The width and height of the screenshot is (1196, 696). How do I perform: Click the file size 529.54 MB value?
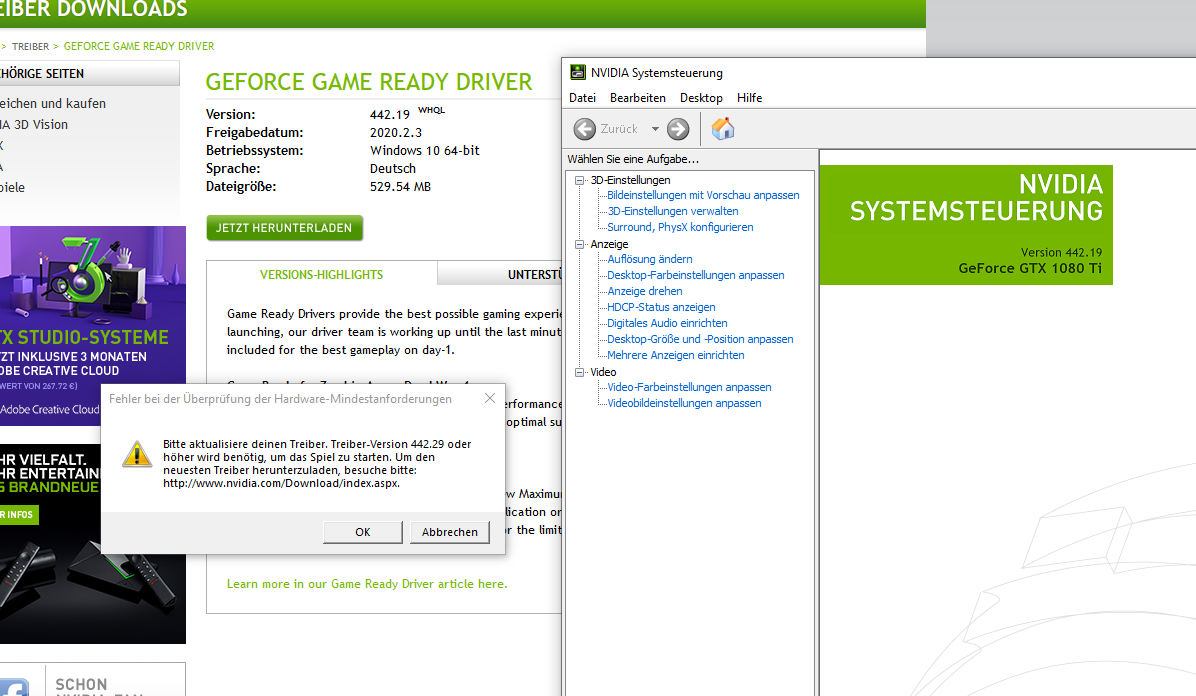pyautogui.click(x=400, y=186)
